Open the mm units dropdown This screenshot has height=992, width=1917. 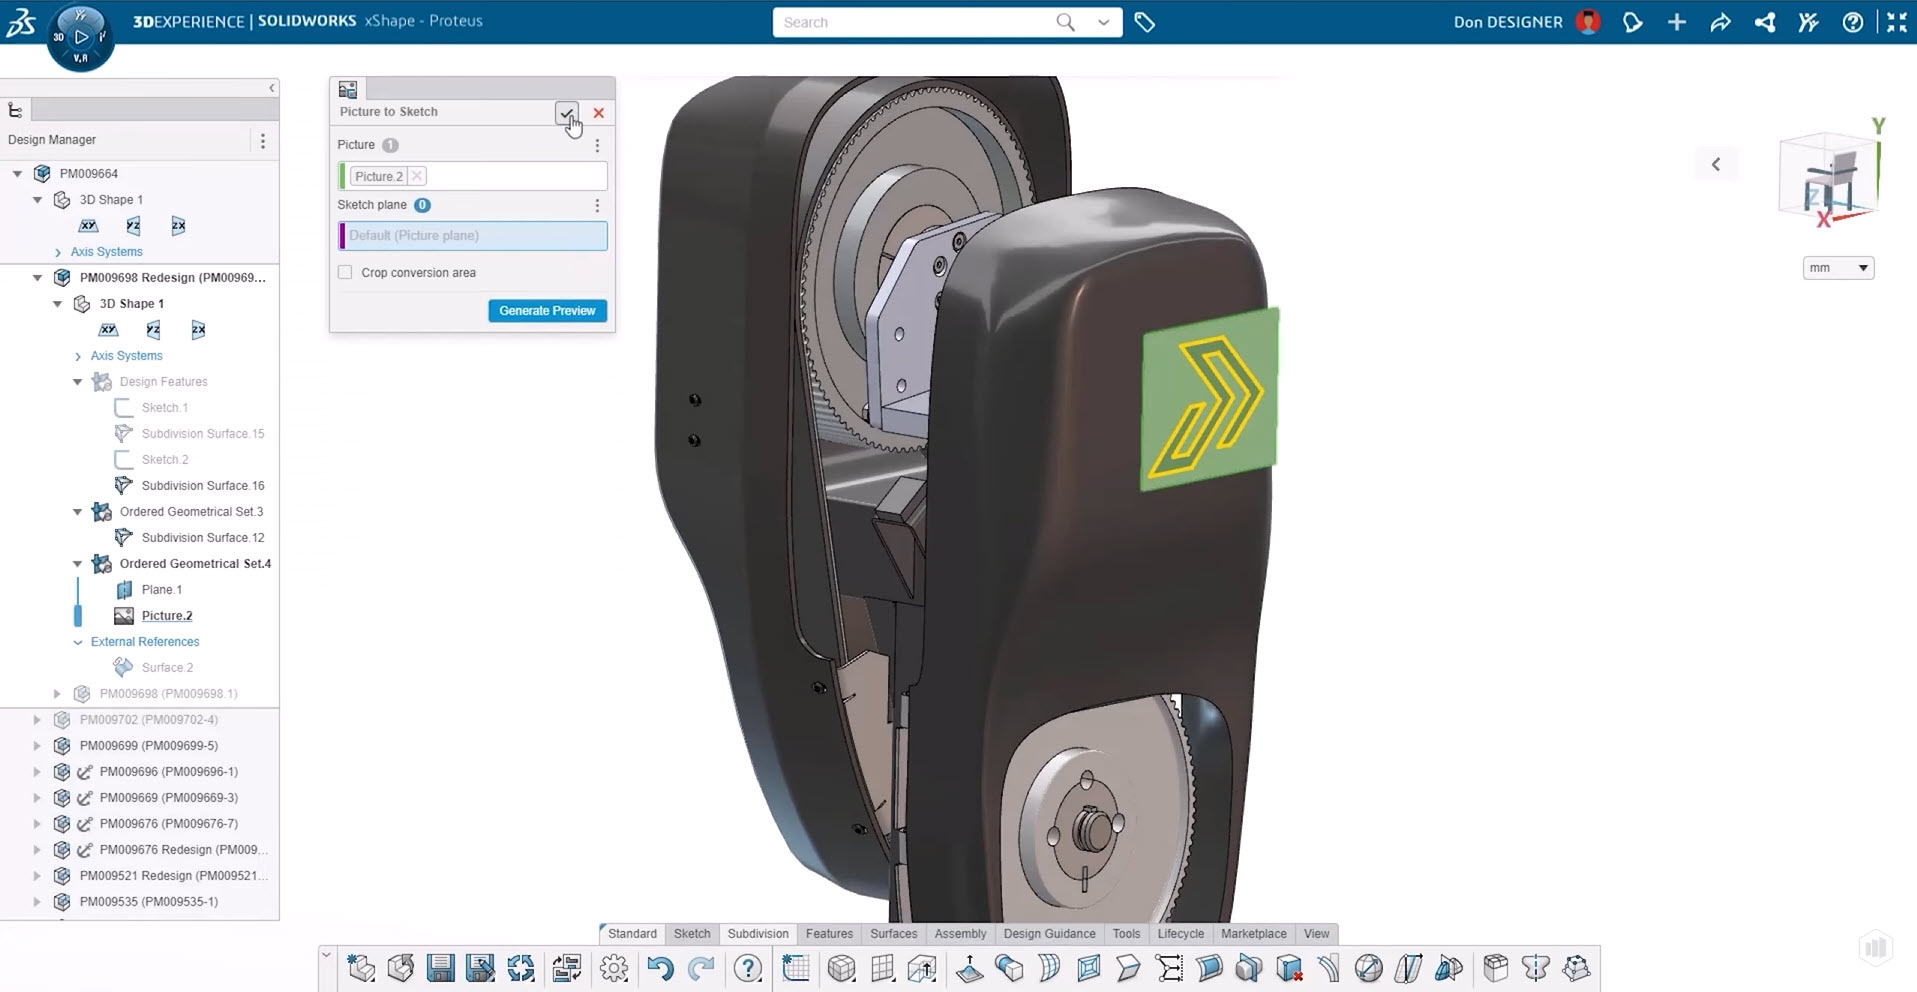point(1838,268)
